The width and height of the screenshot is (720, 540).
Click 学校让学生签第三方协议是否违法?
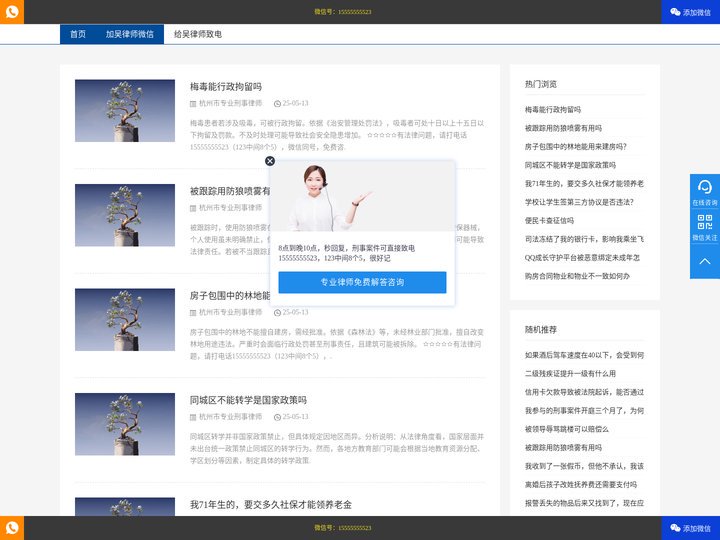(579, 202)
